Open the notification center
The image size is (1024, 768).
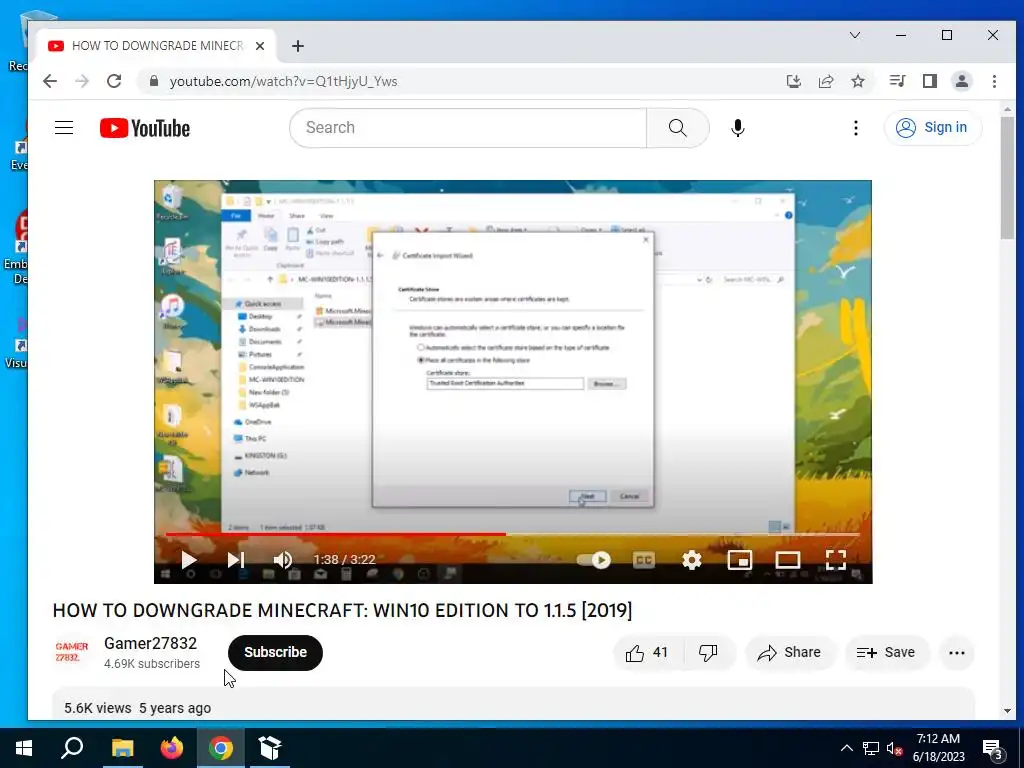(x=993, y=749)
